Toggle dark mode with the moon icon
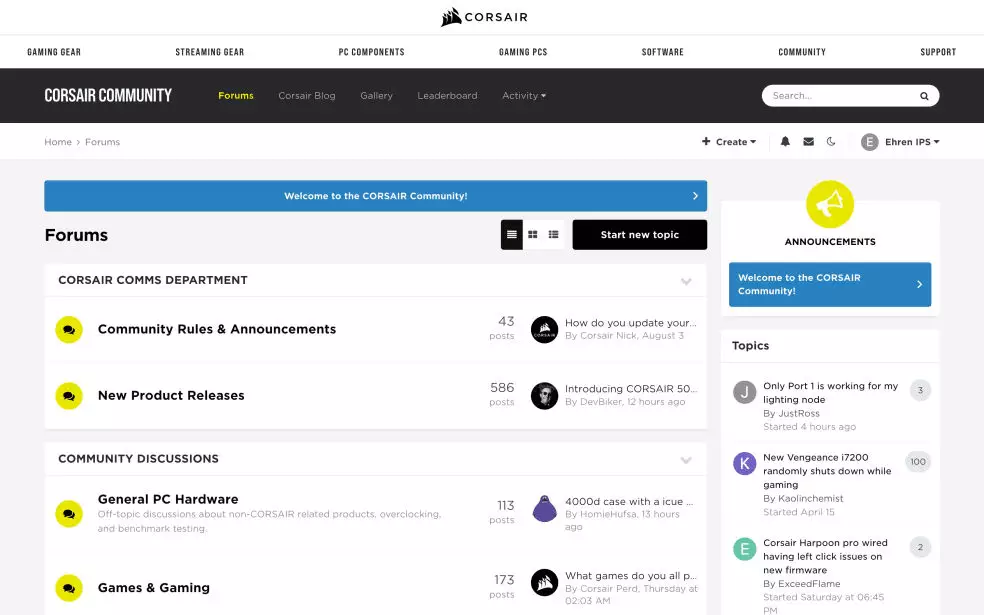Screen dimensions: 984x615 pyautogui.click(x=831, y=142)
